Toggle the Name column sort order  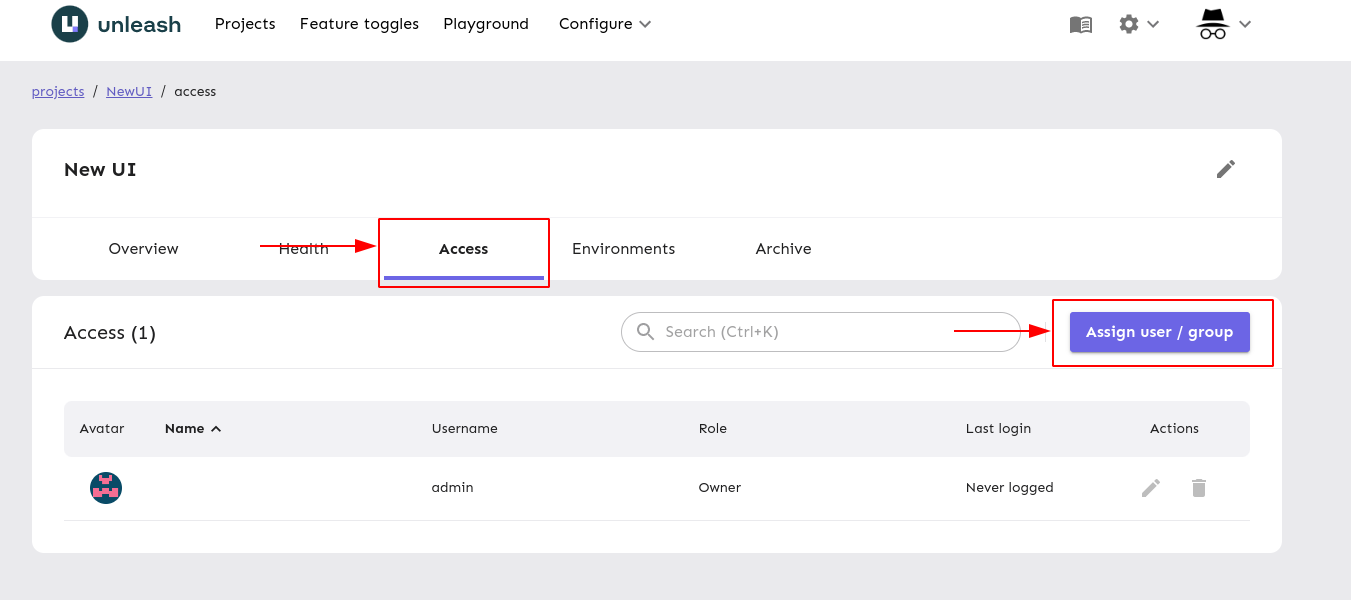[x=192, y=428]
